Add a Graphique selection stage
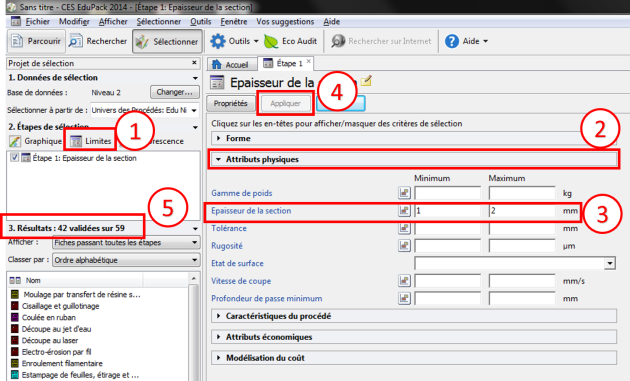This screenshot has width=630, height=381. coord(35,141)
